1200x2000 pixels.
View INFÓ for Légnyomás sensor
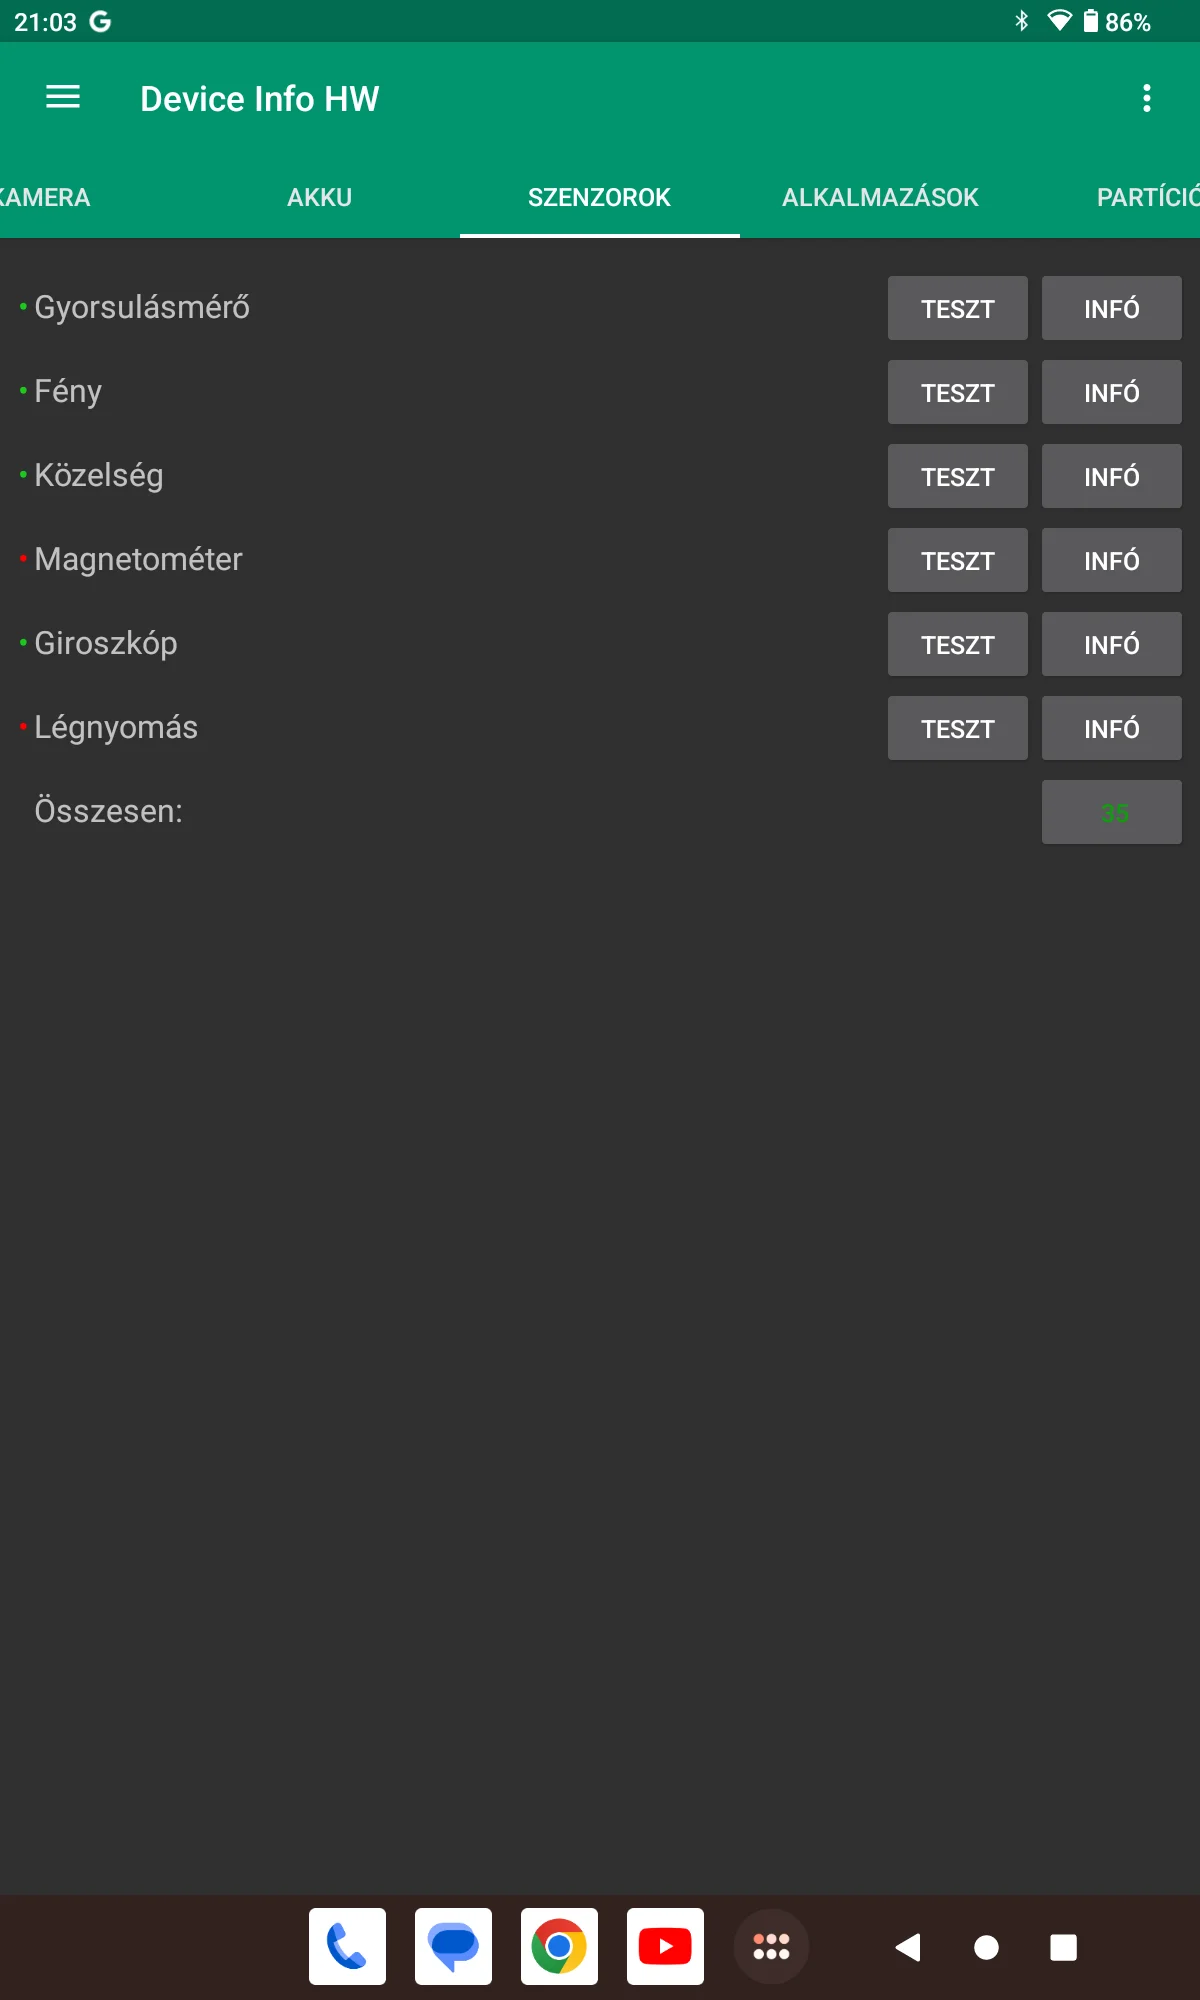(x=1111, y=728)
